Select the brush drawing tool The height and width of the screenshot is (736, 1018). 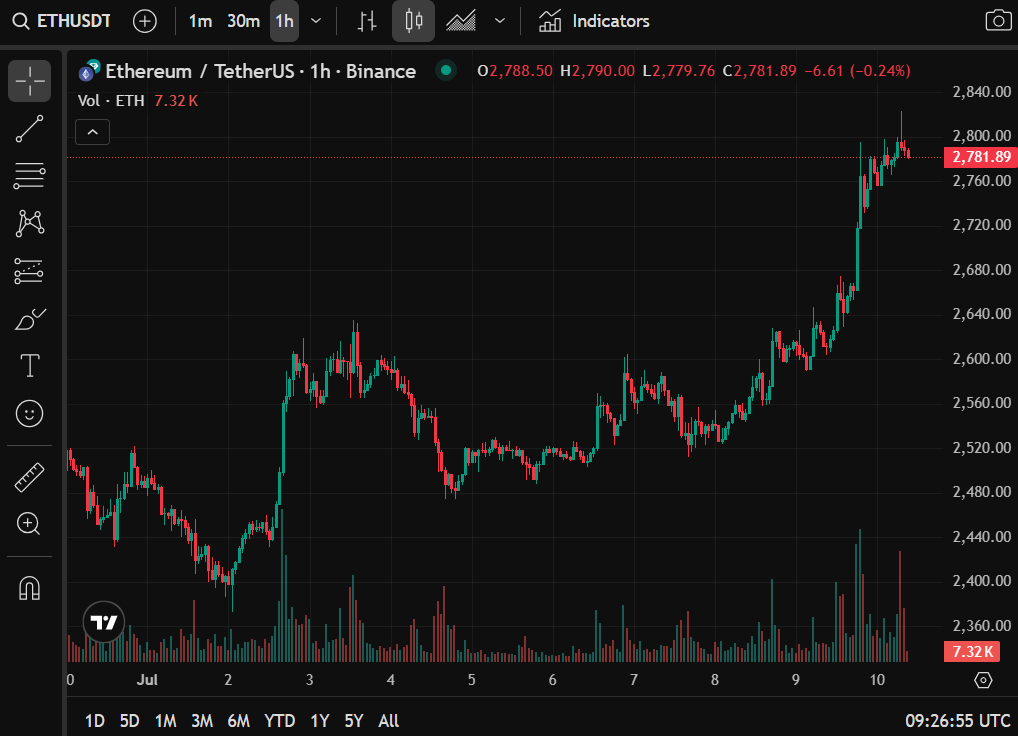30,319
